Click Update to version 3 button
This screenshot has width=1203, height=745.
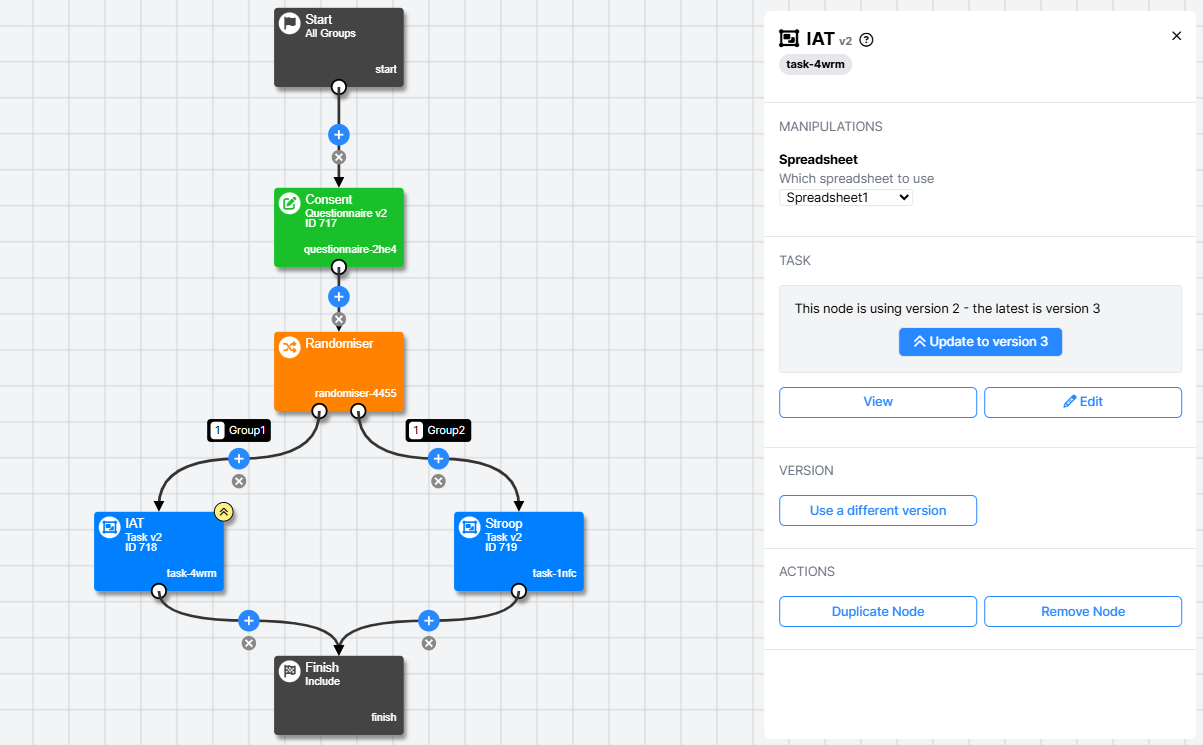click(x=980, y=341)
